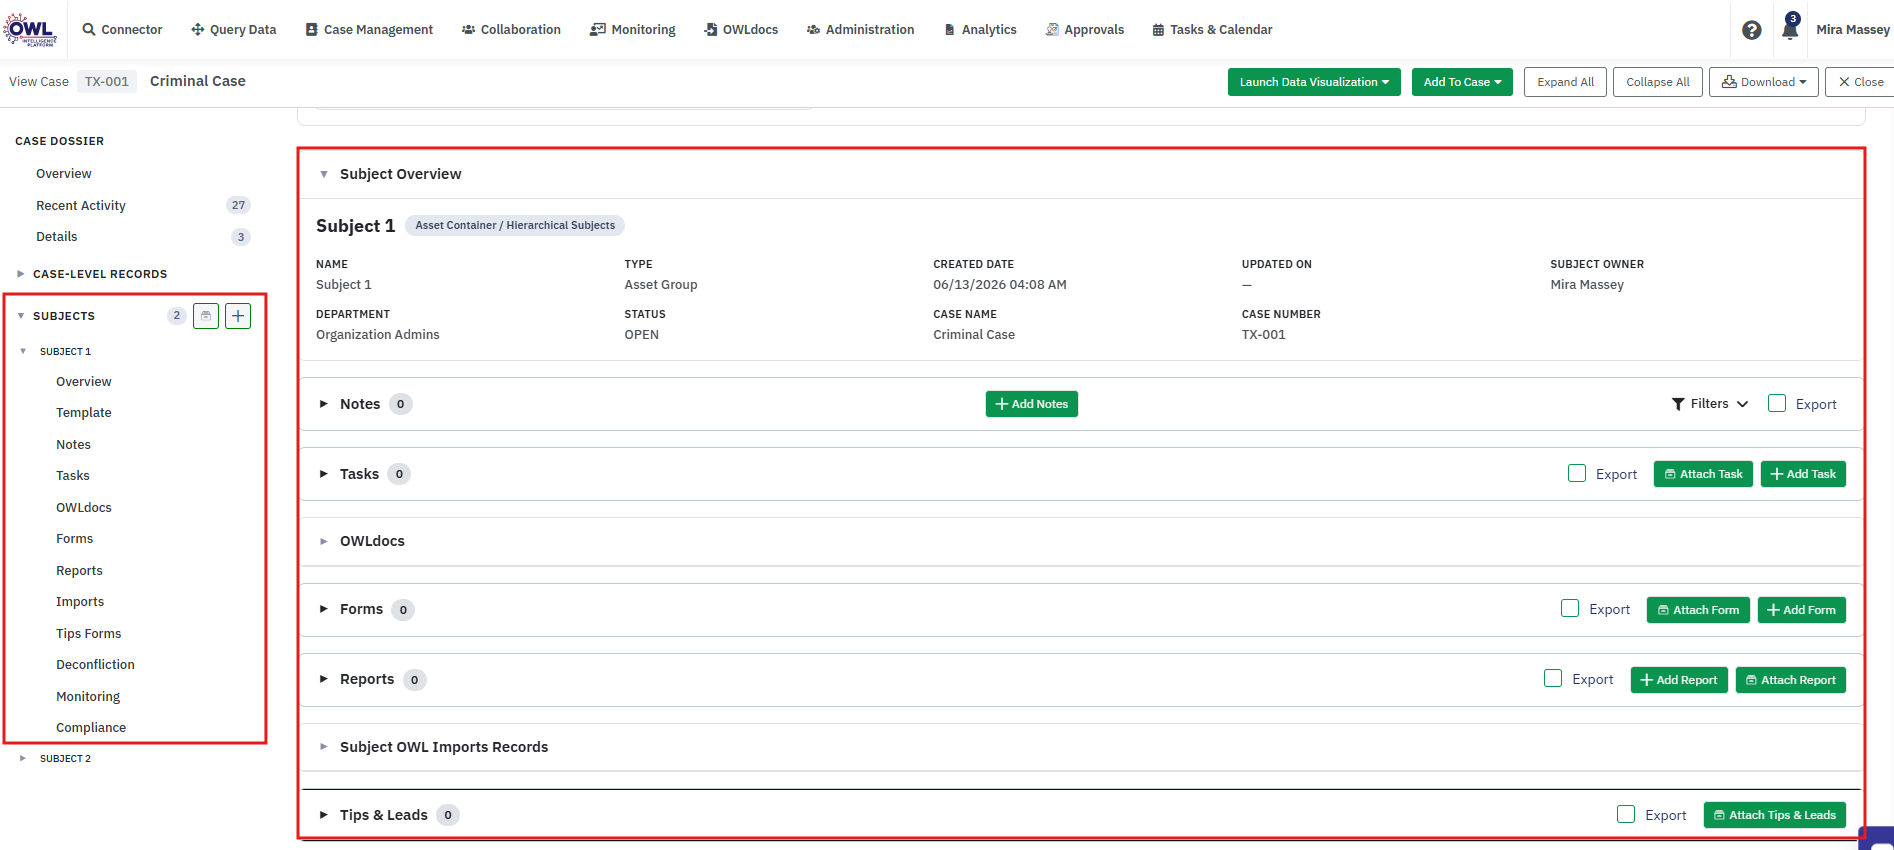Screen dimensions: 1894x850
Task: Click the plus icon to add subject
Action: 238,316
